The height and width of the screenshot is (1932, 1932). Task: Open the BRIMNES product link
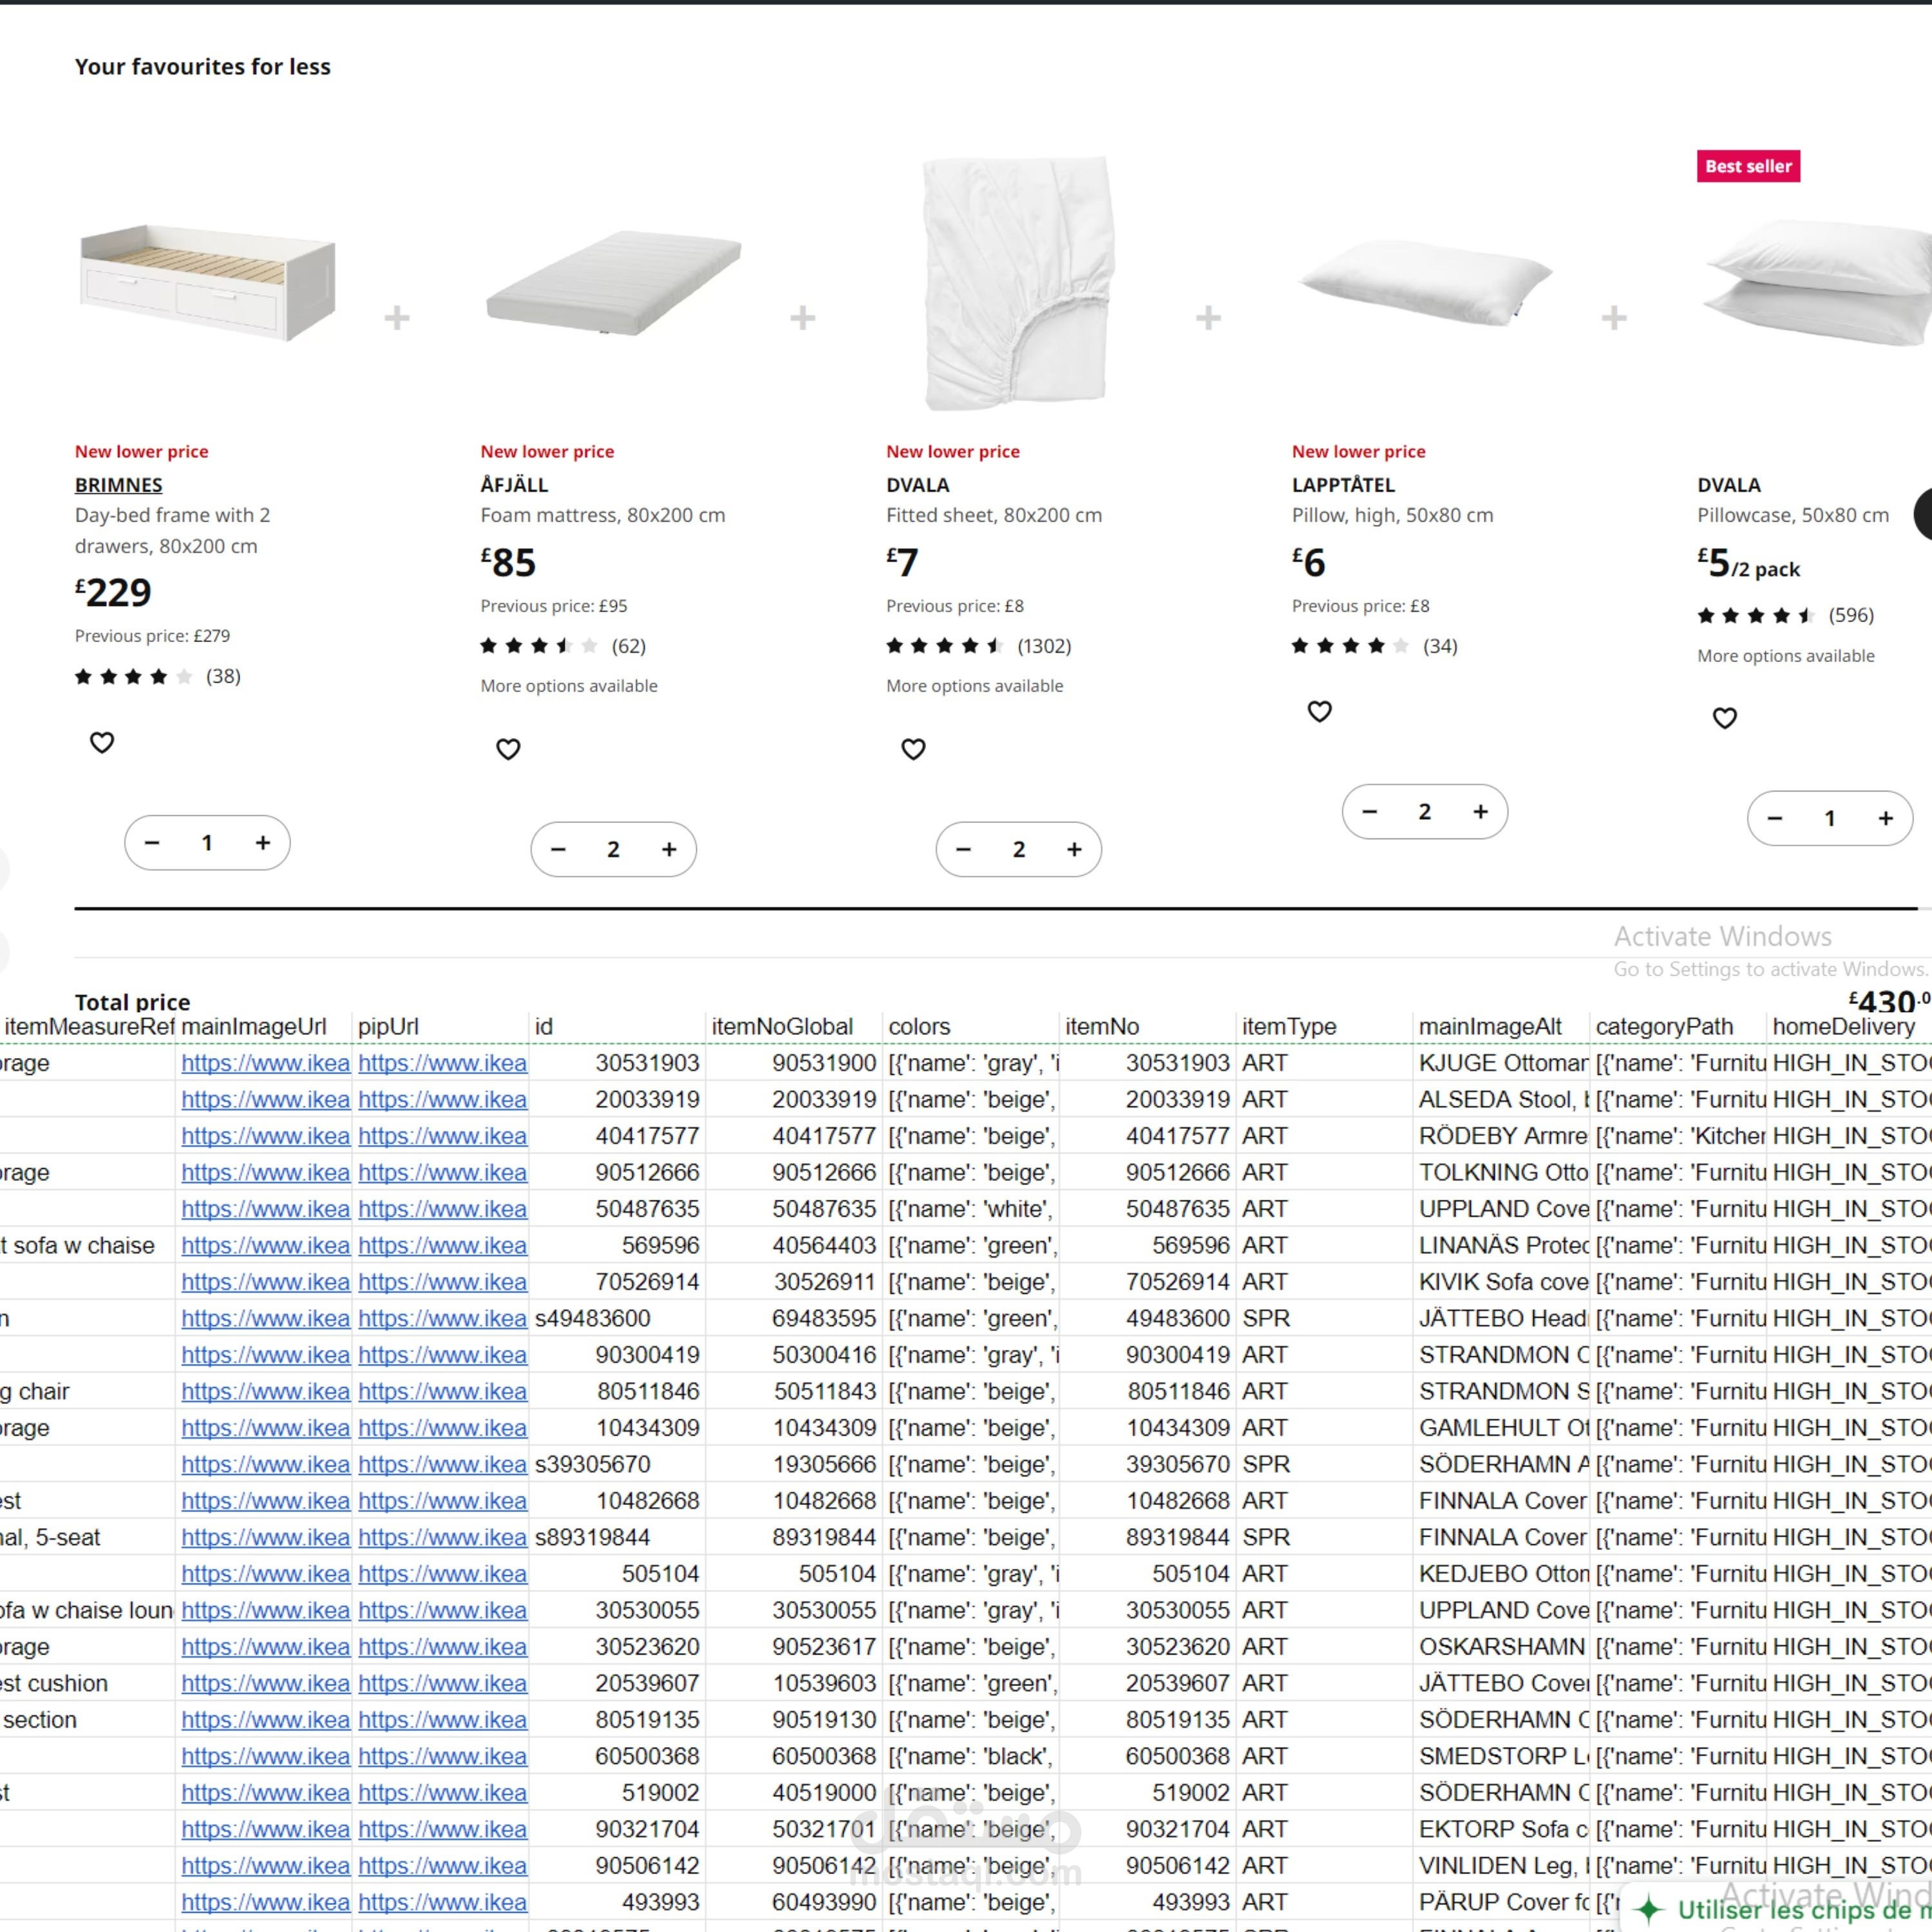click(119, 485)
